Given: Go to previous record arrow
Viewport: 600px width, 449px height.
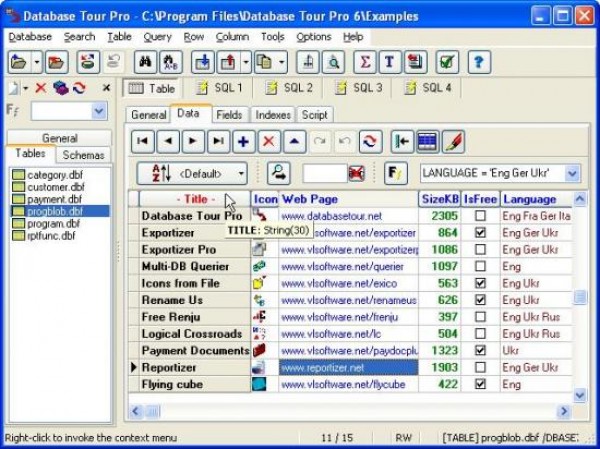Looking at the screenshot, I should point(168,142).
